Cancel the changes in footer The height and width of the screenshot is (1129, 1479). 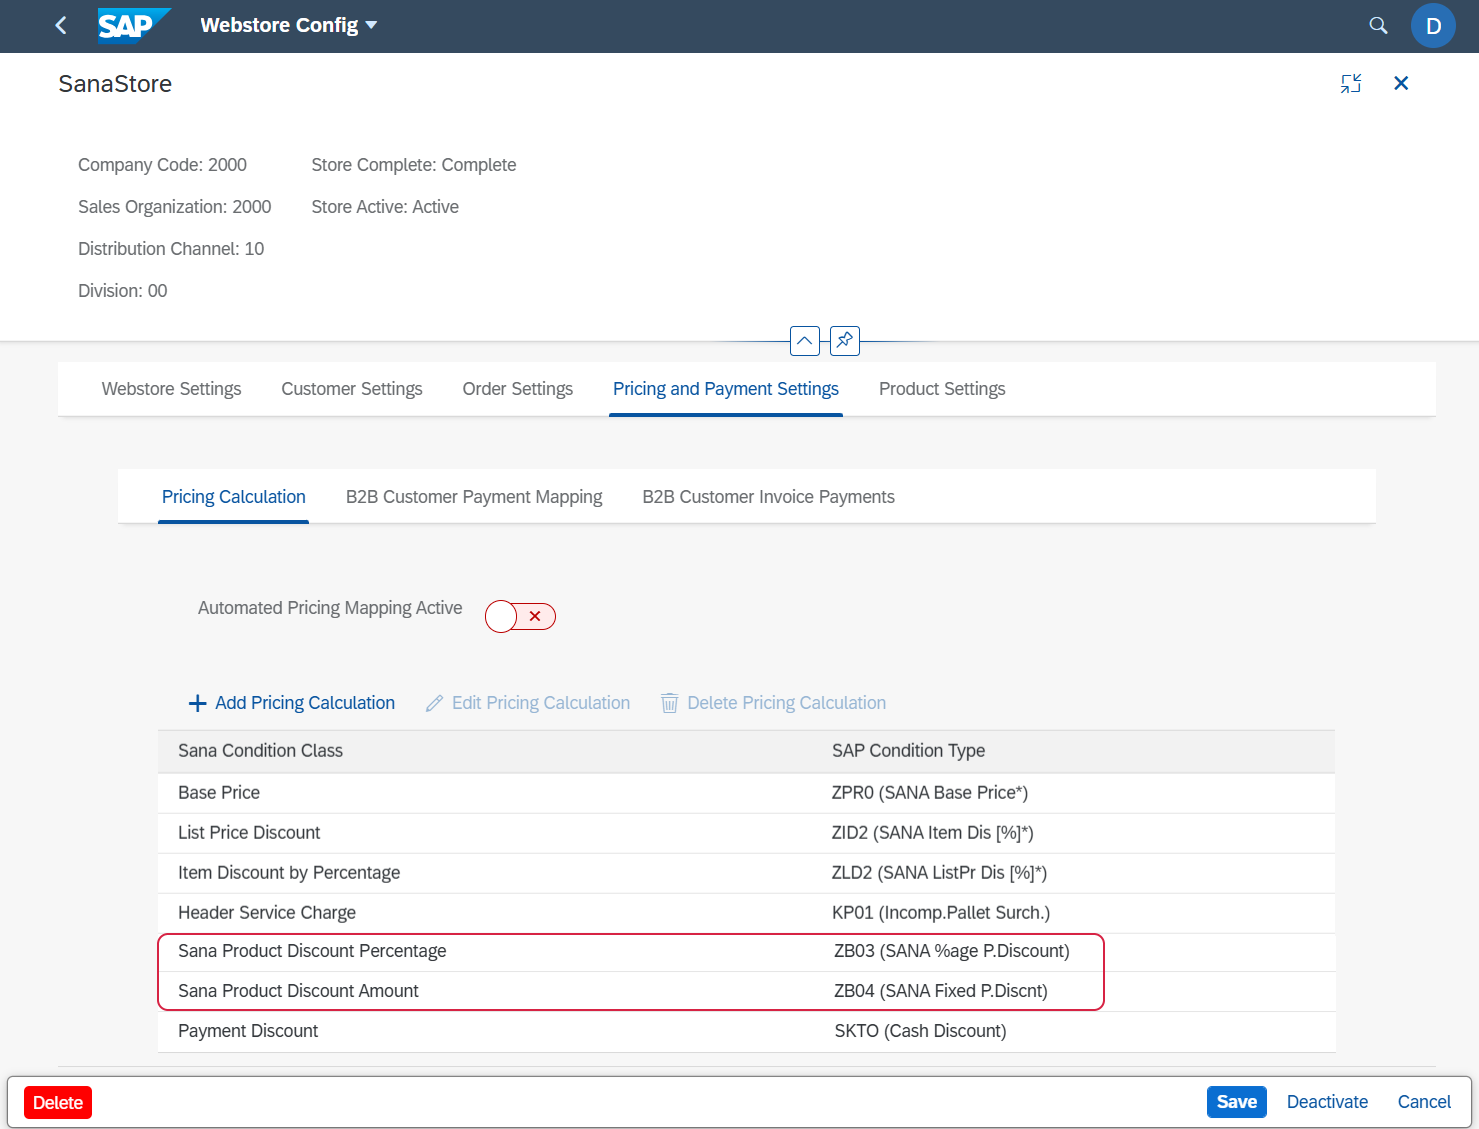1424,1102
